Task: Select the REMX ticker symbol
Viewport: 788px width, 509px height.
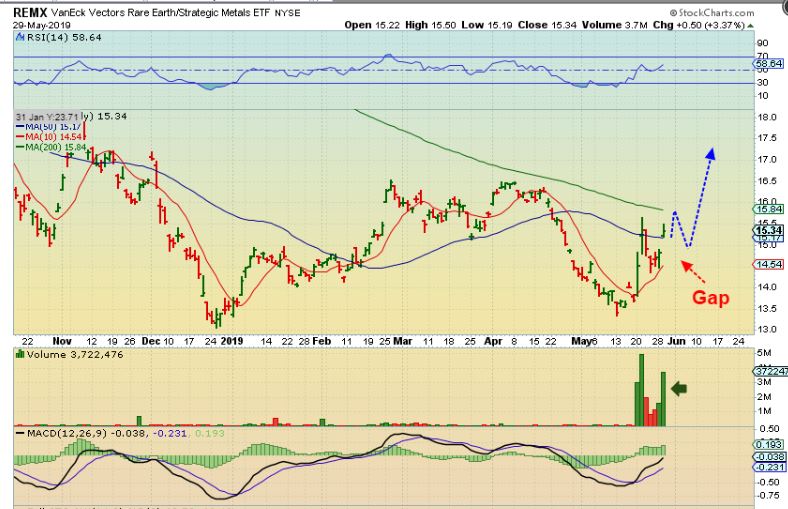Action: [30, 13]
